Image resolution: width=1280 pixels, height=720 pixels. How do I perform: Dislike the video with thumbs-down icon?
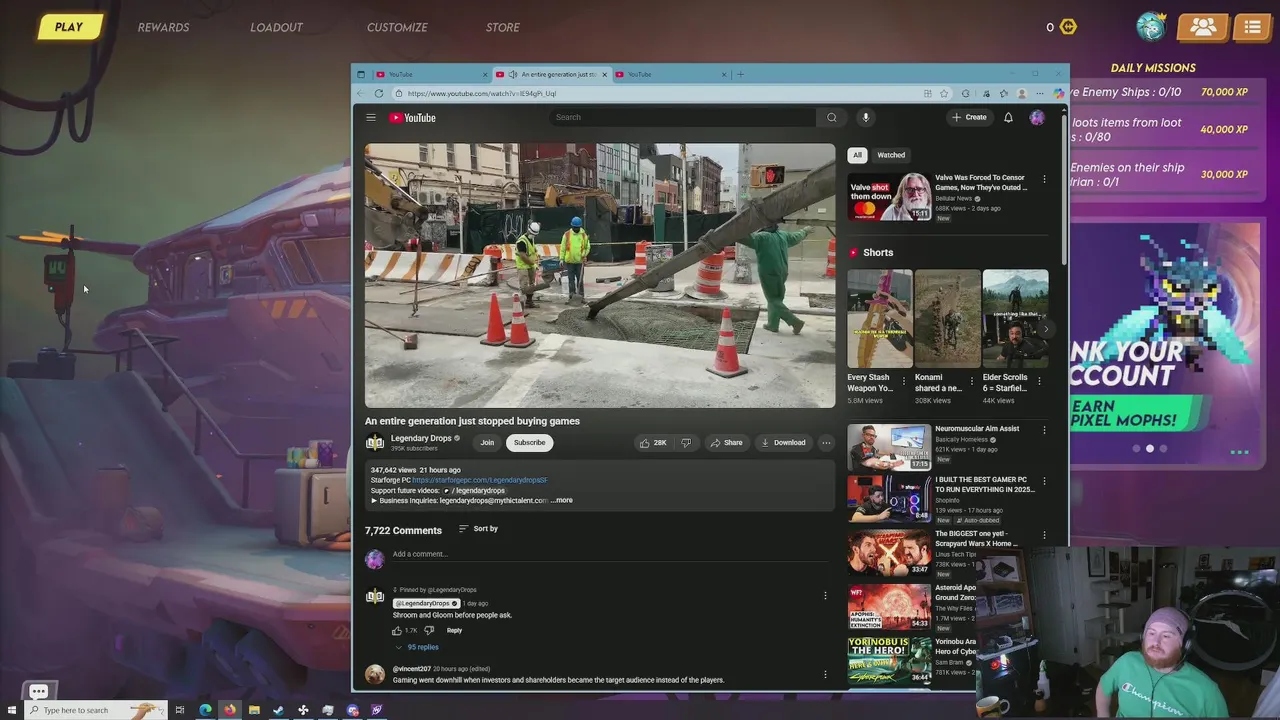click(x=686, y=442)
